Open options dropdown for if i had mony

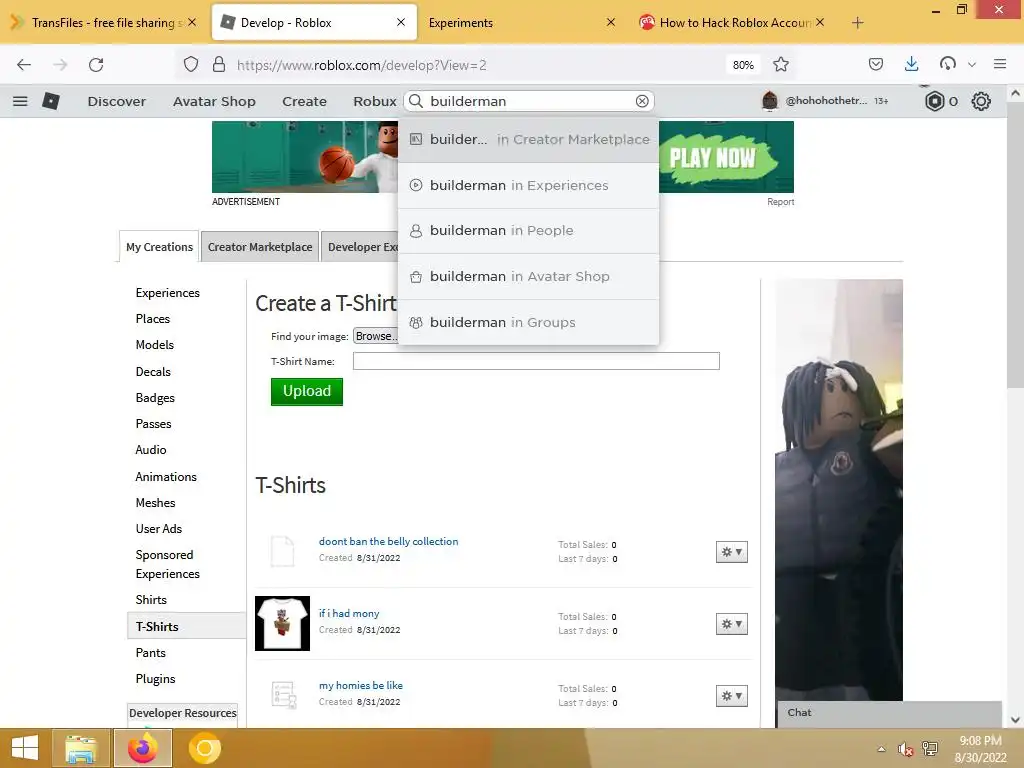pos(731,624)
